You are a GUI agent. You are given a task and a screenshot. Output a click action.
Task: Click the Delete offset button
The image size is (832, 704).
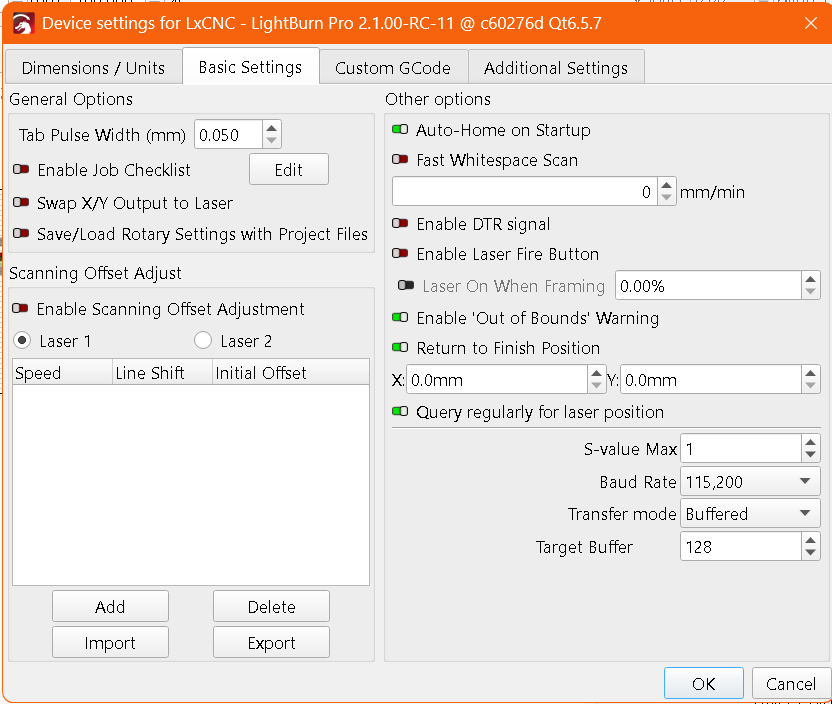(271, 606)
